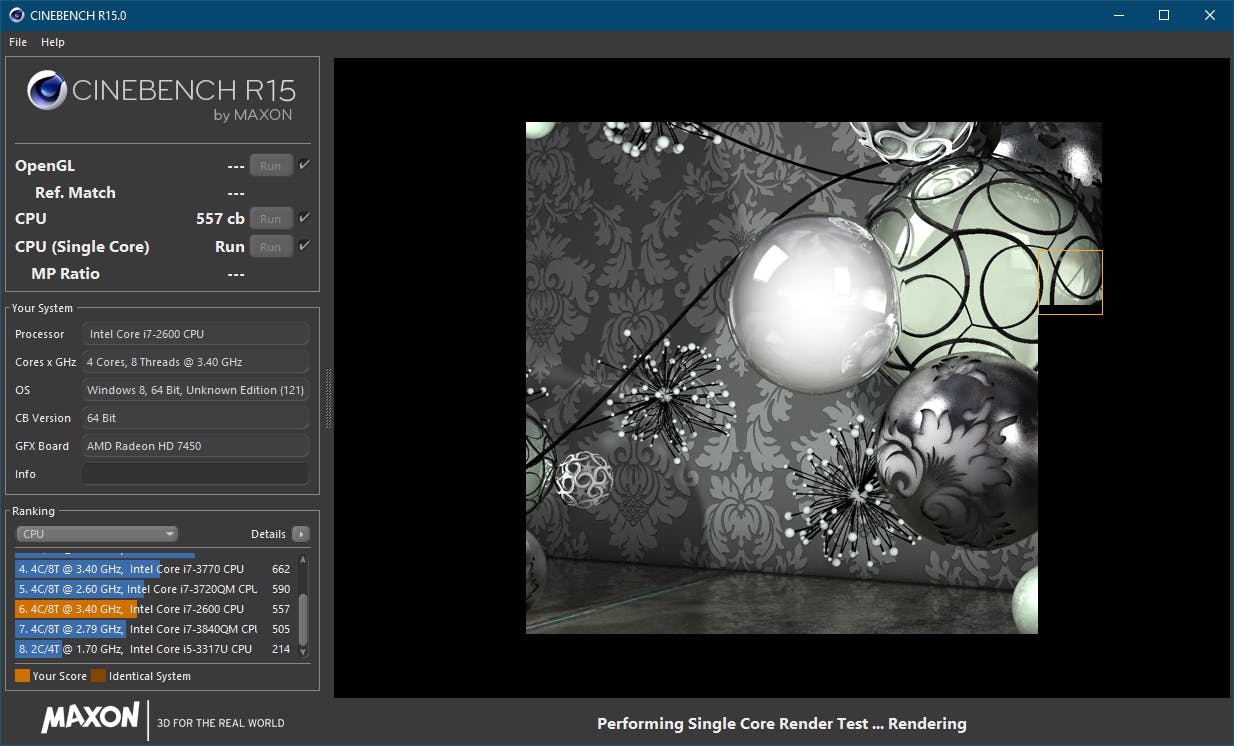Toggle the OpenGL test checkbox
The height and width of the screenshot is (746, 1234).
(304, 165)
